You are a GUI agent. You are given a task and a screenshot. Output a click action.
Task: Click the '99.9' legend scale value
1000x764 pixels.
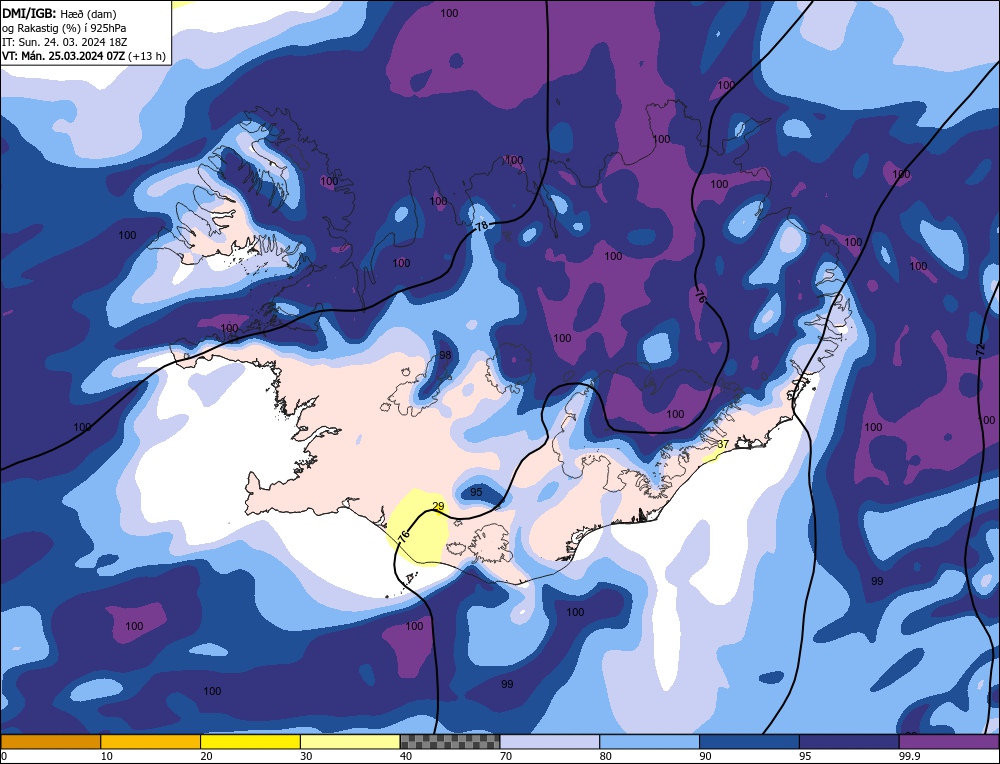(911, 756)
